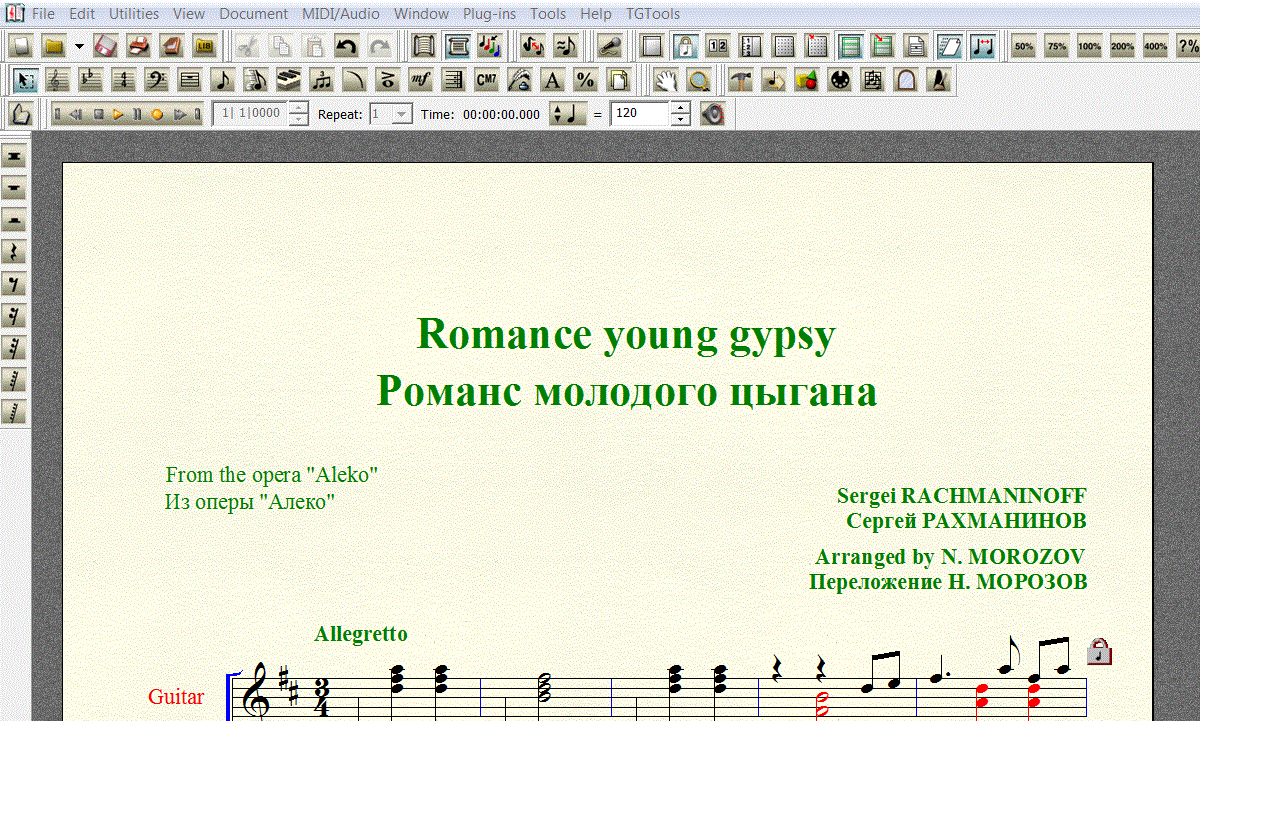Select the Text tool letter A
The image size is (1274, 817).
[553, 80]
